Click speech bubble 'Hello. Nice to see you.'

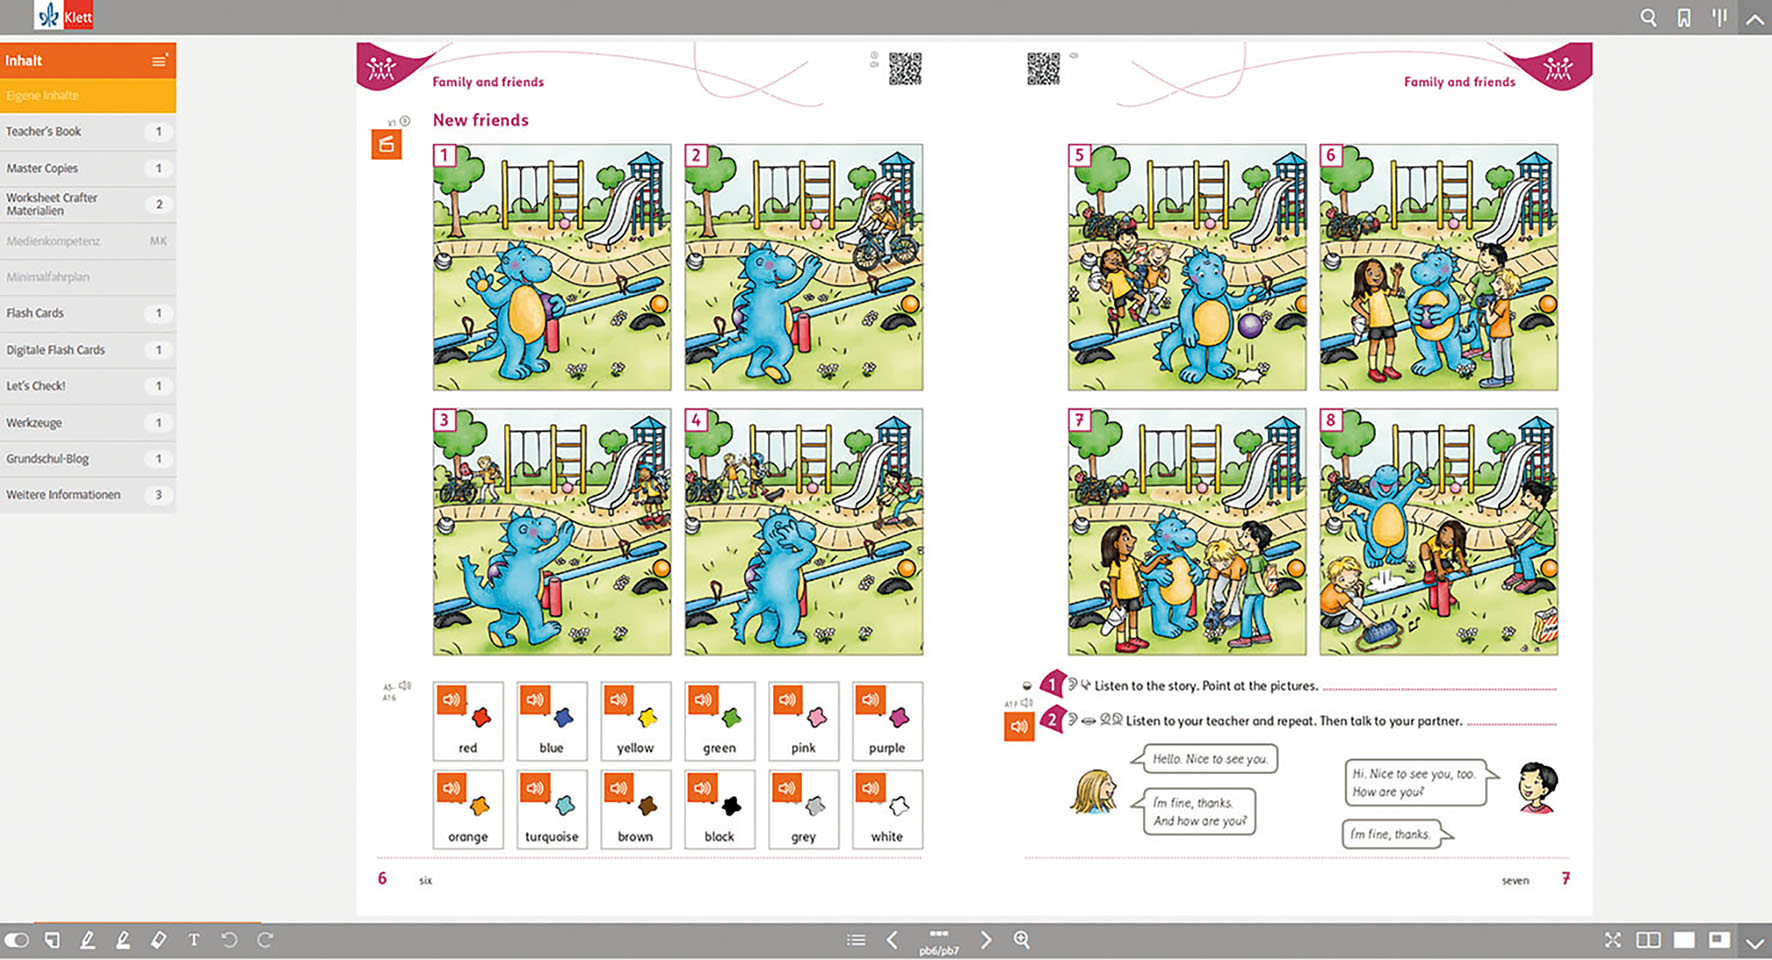[x=1207, y=759]
